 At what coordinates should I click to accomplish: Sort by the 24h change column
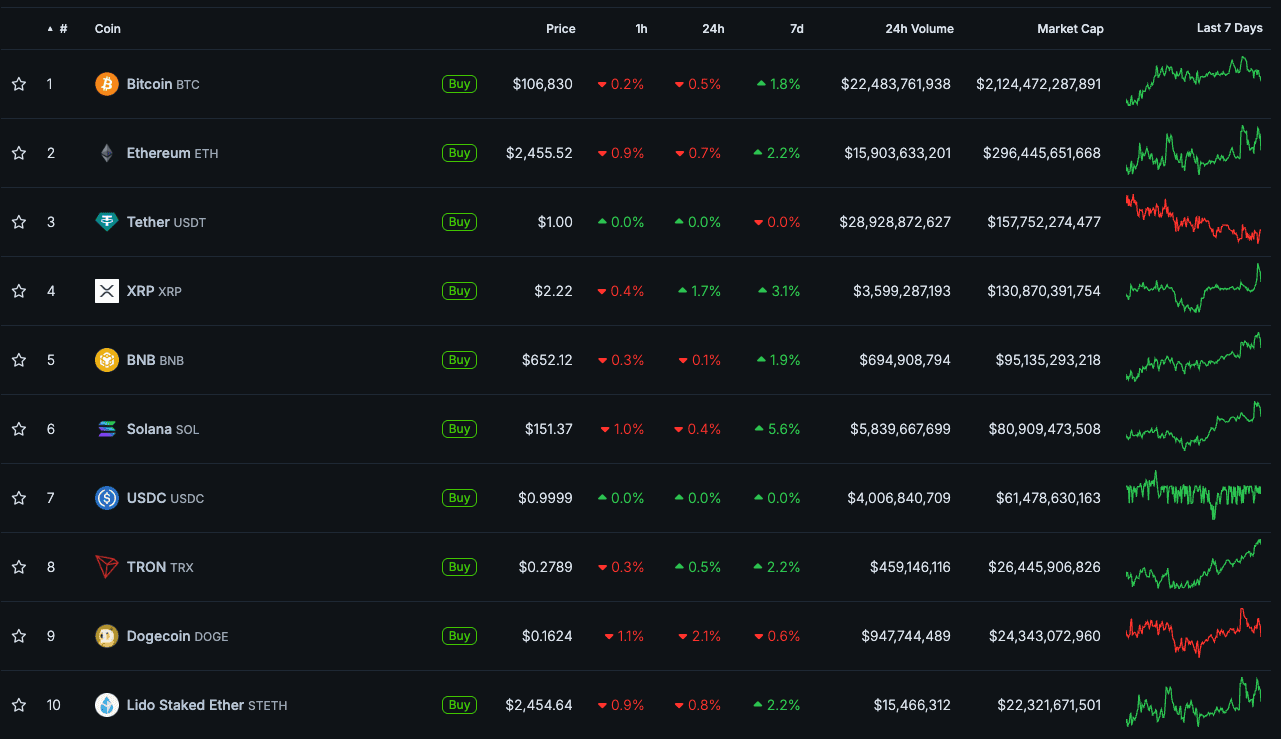tap(713, 29)
